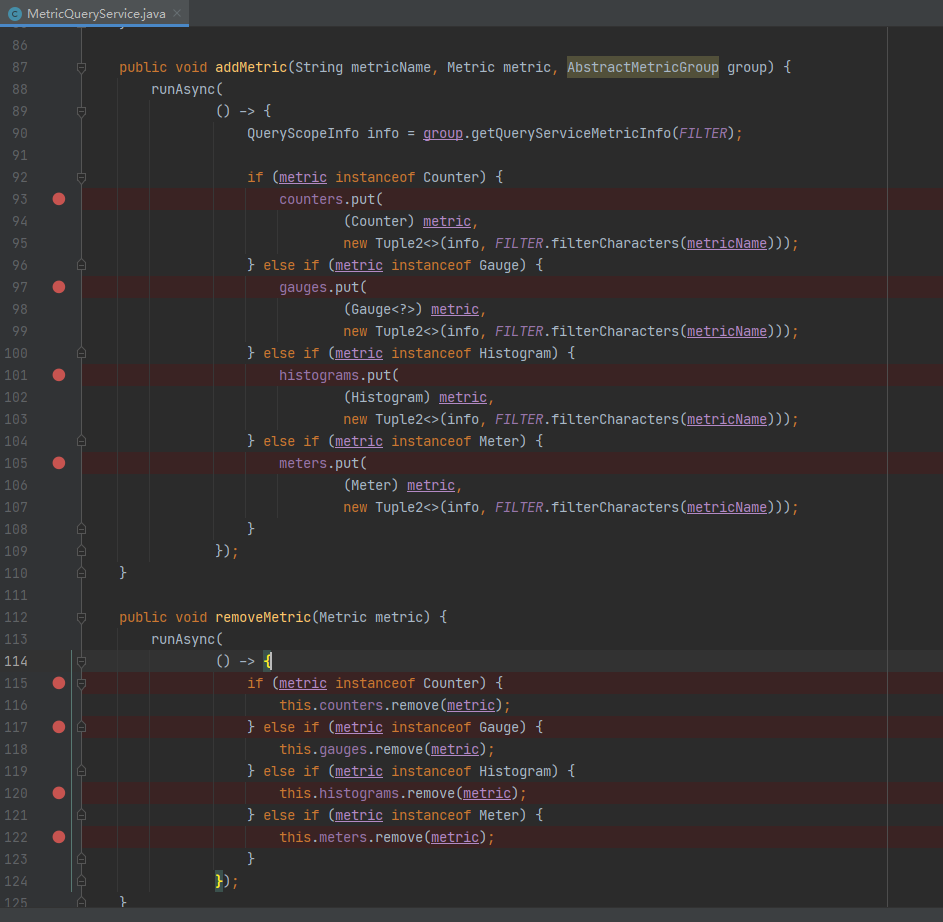Collapse the addMetric method on line 87
Image resolution: width=943 pixels, height=922 pixels.
81,67
